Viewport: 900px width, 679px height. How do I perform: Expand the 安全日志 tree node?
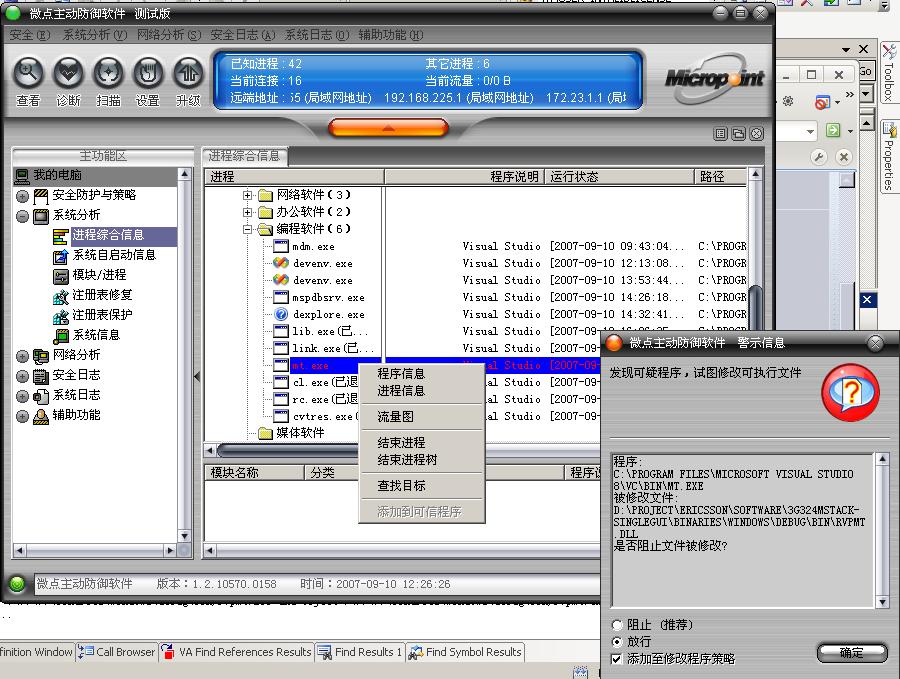coord(22,377)
